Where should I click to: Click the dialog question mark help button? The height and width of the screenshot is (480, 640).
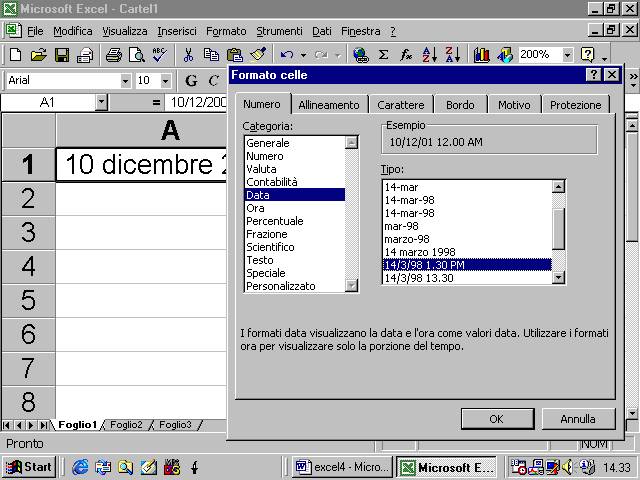coord(593,74)
